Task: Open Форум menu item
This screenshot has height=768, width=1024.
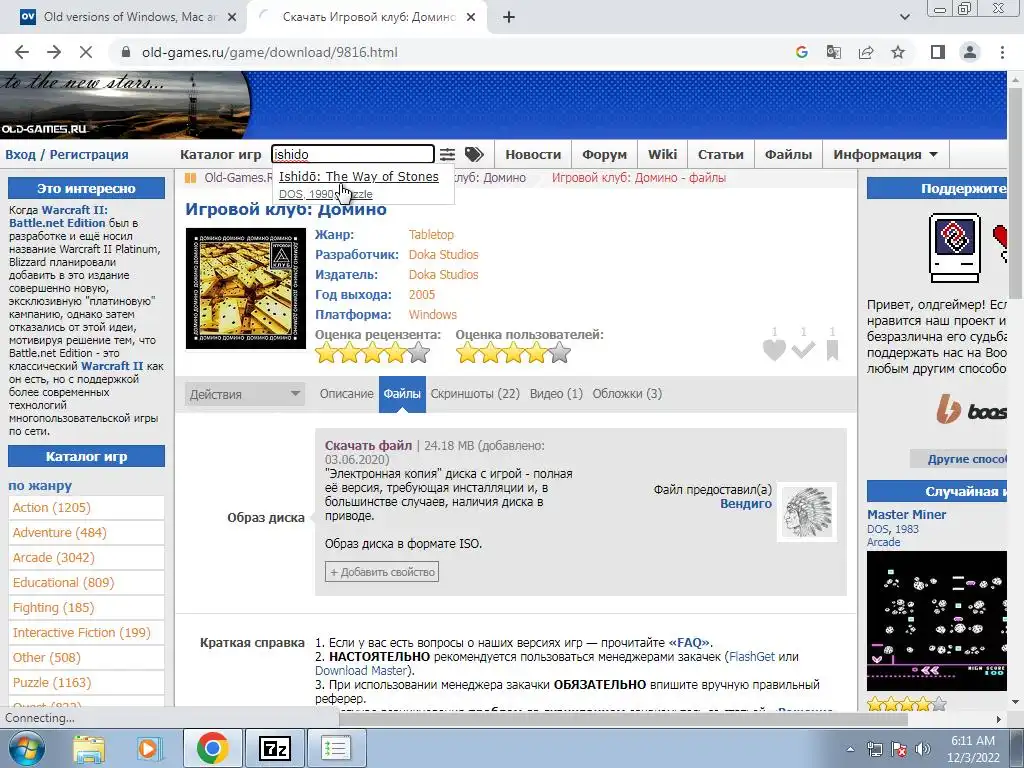Action: (604, 155)
